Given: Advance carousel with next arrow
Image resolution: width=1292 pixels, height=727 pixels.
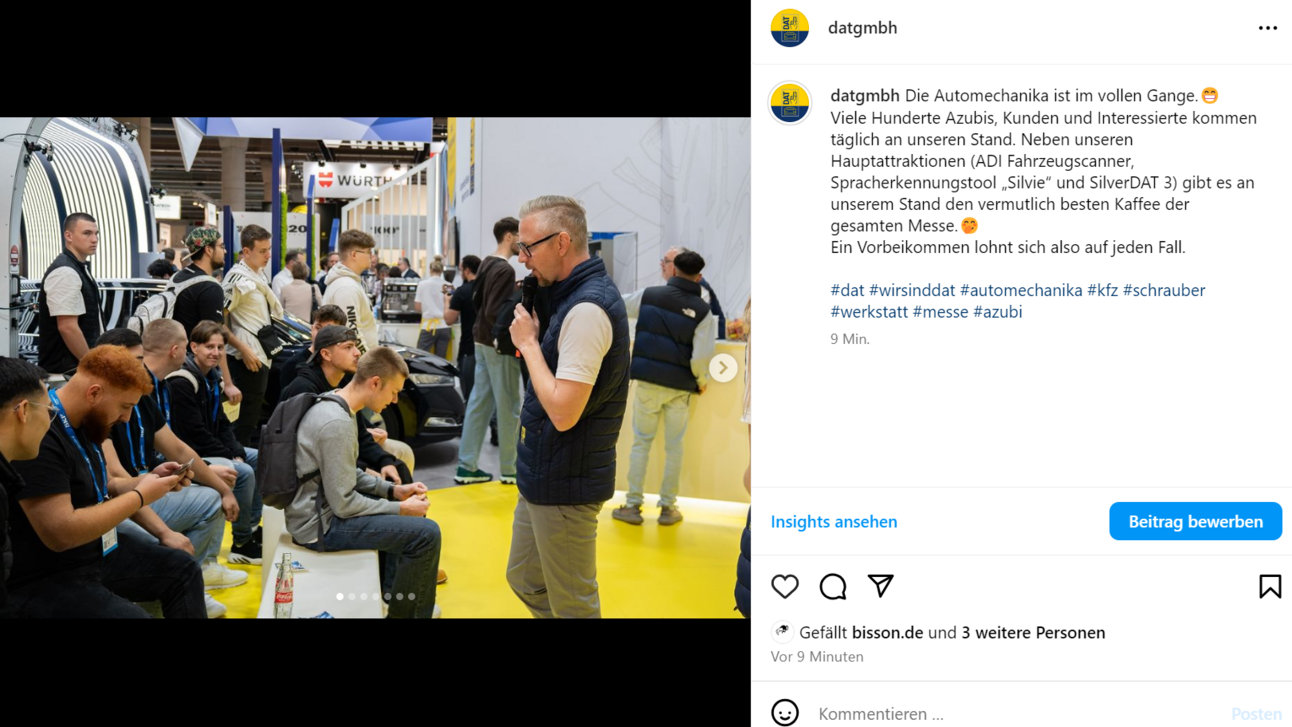Looking at the screenshot, I should click(723, 368).
